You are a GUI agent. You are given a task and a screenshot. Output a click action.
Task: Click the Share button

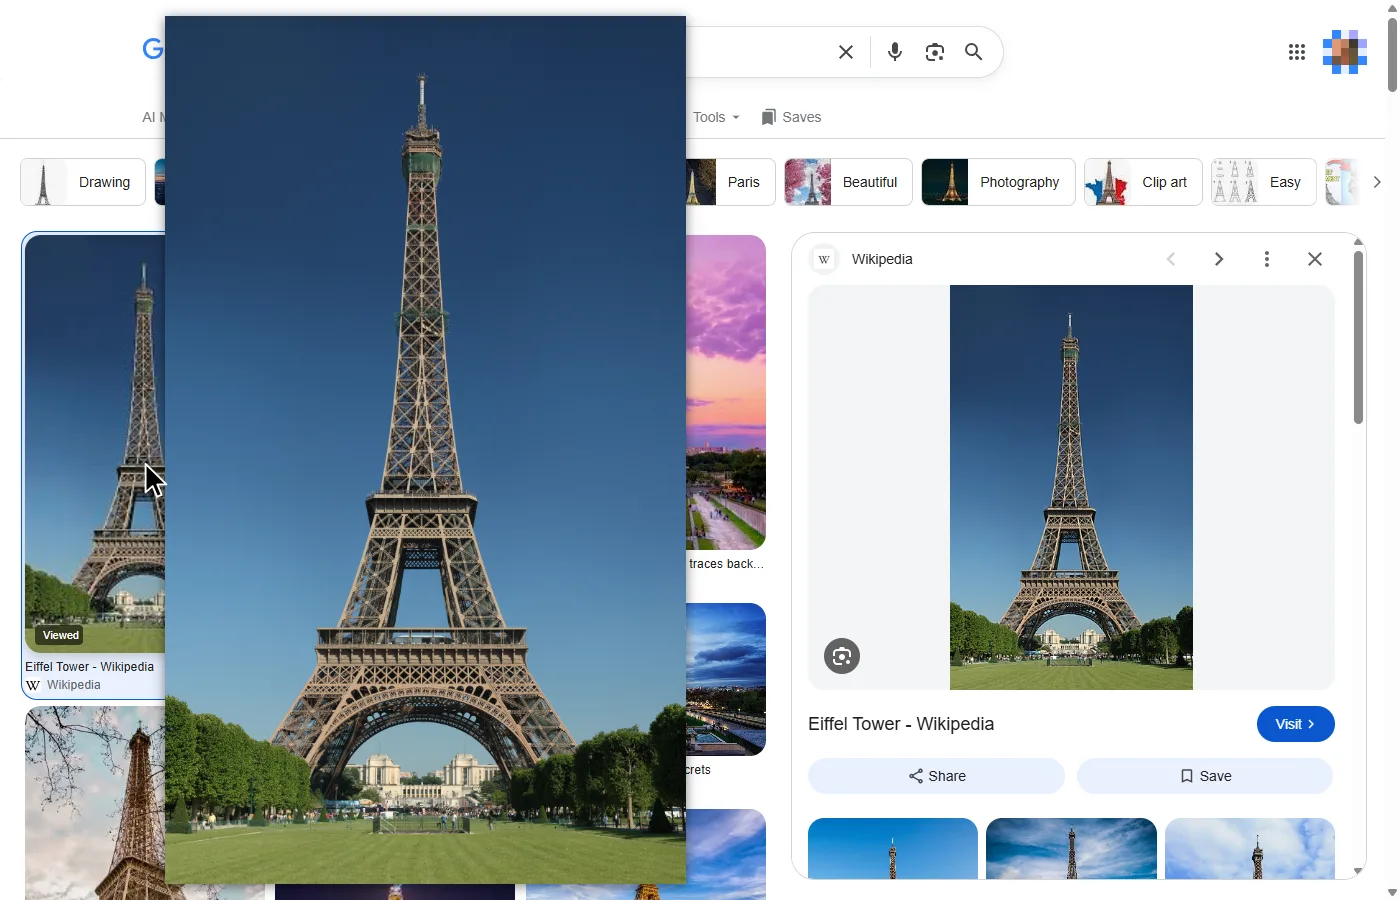click(x=937, y=776)
